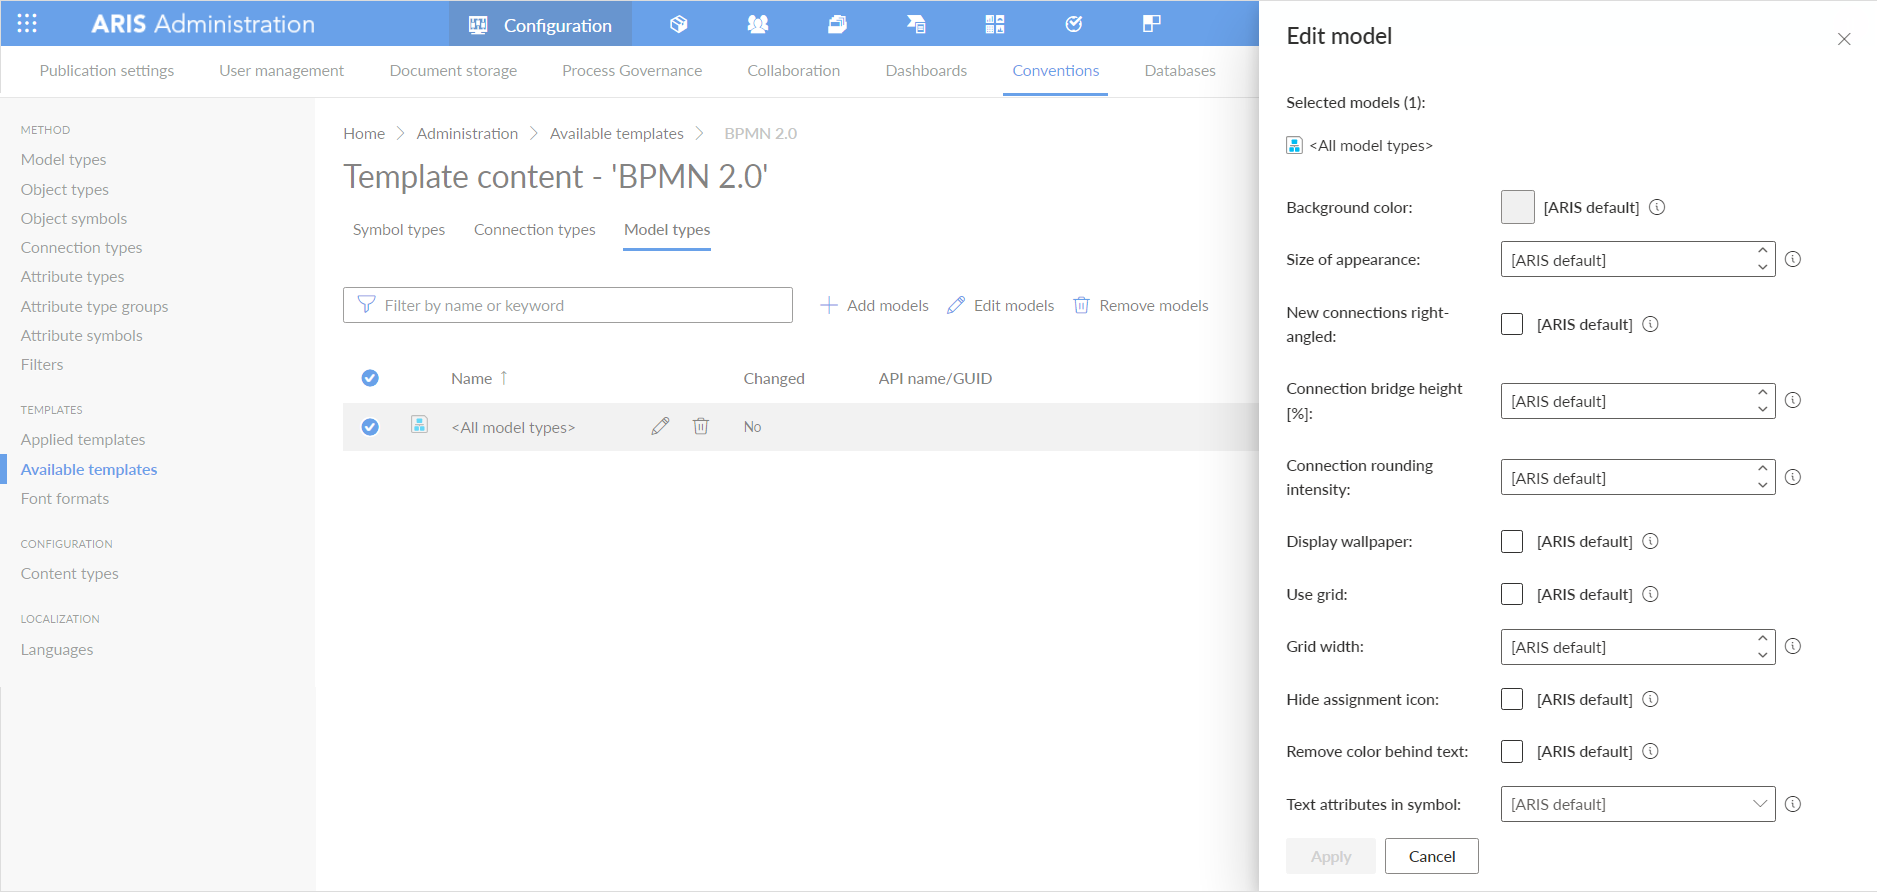Click the trash icon on All model types row

tap(701, 426)
